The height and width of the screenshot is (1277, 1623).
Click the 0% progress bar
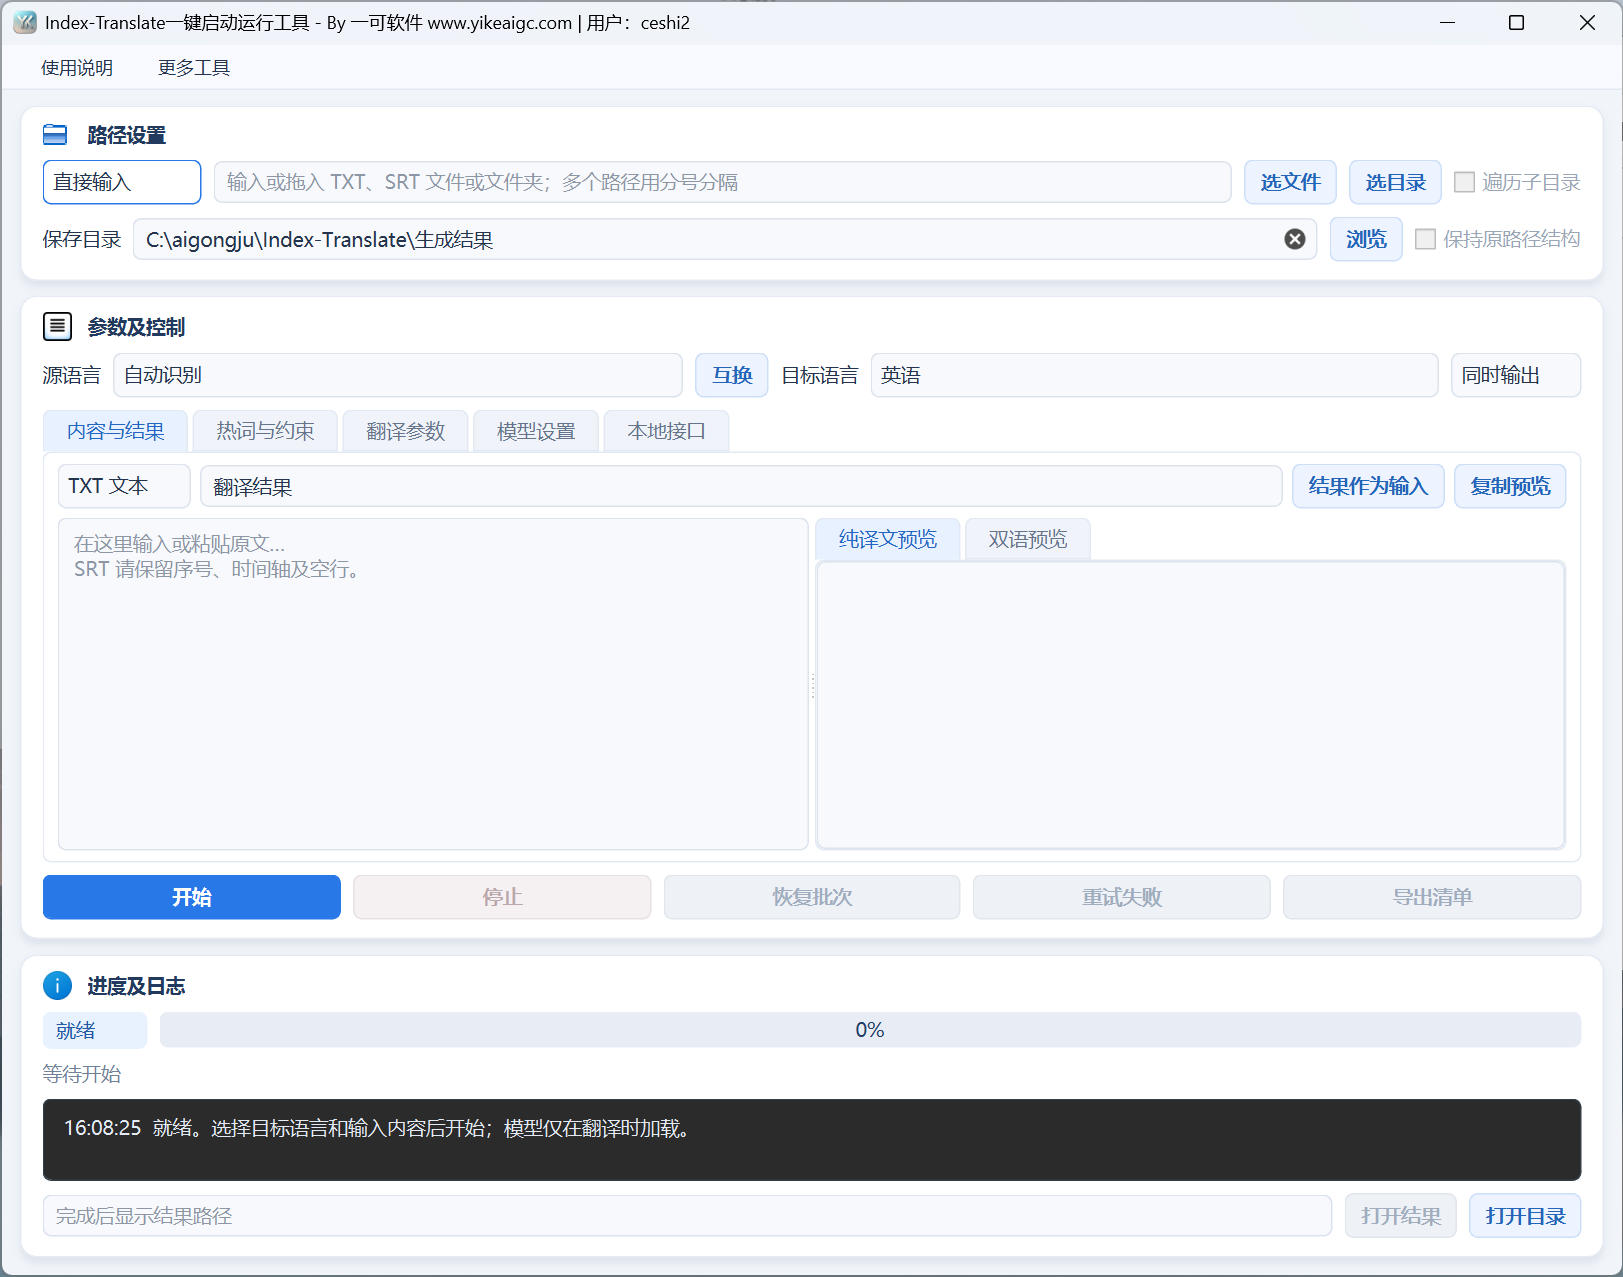pyautogui.click(x=870, y=1030)
